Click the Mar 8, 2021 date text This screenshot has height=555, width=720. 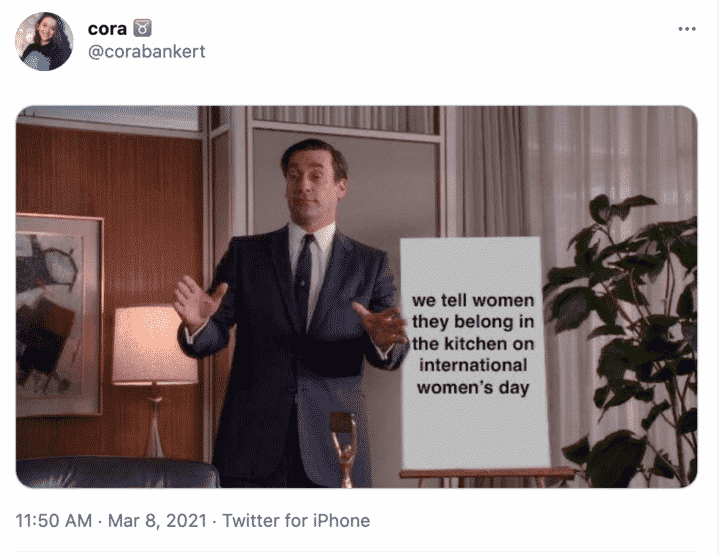[x=157, y=521]
